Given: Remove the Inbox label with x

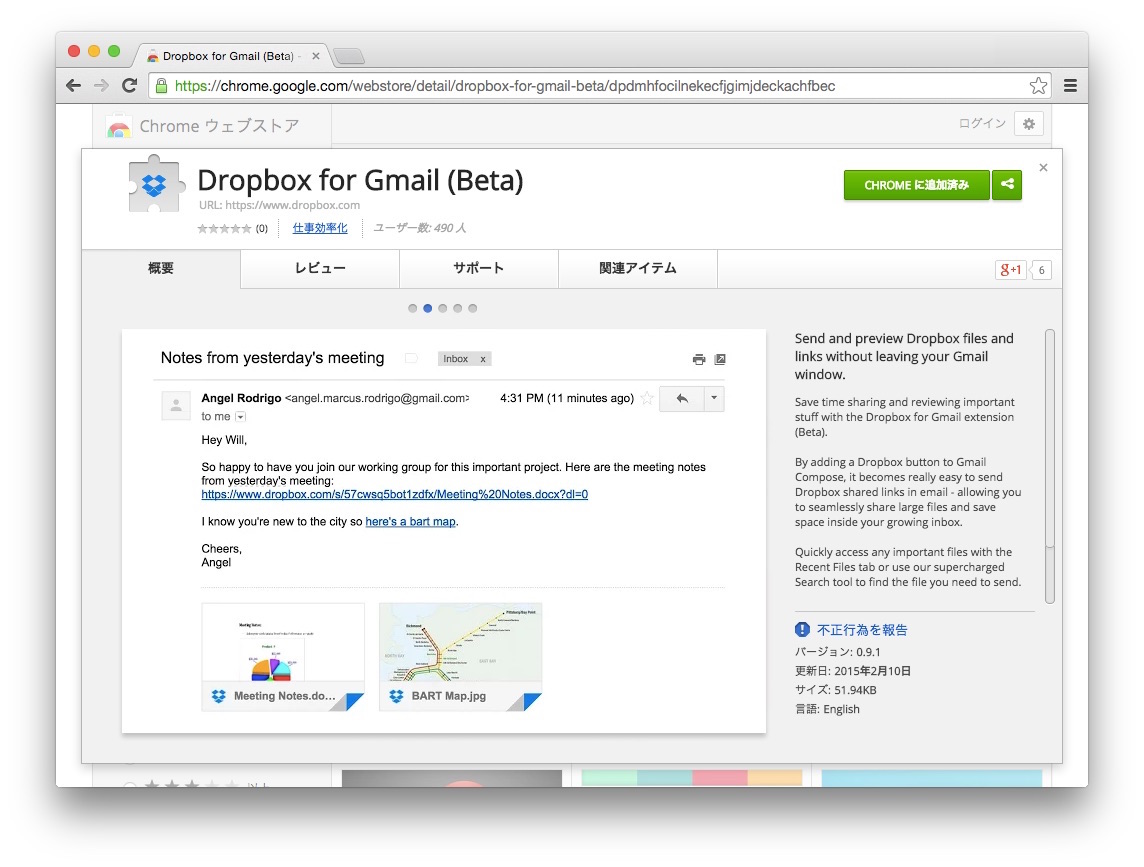Looking at the screenshot, I should pos(482,359).
